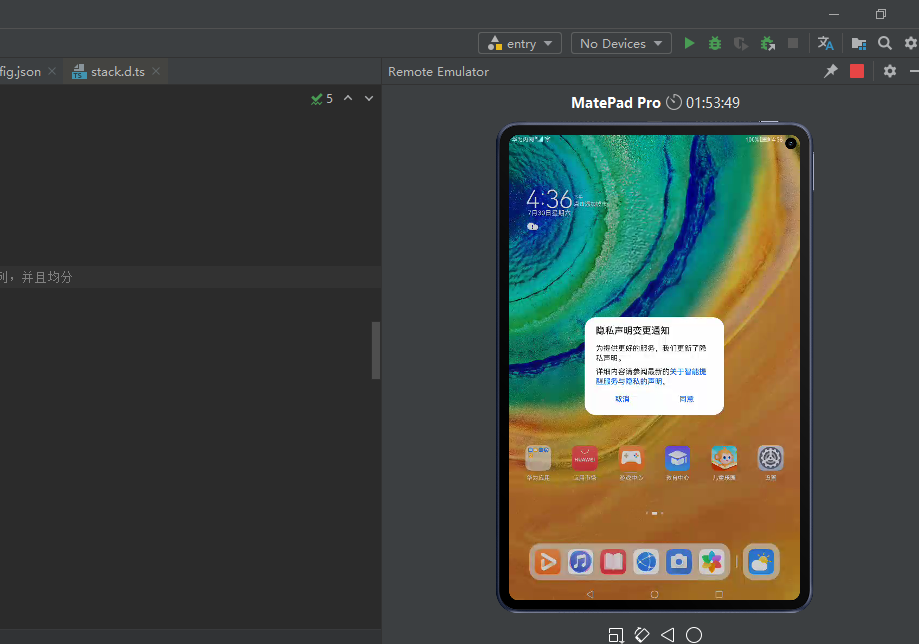The height and width of the screenshot is (644, 919).
Task: Open the Huawei AppGallery icon on the home screen
Action: (584, 458)
